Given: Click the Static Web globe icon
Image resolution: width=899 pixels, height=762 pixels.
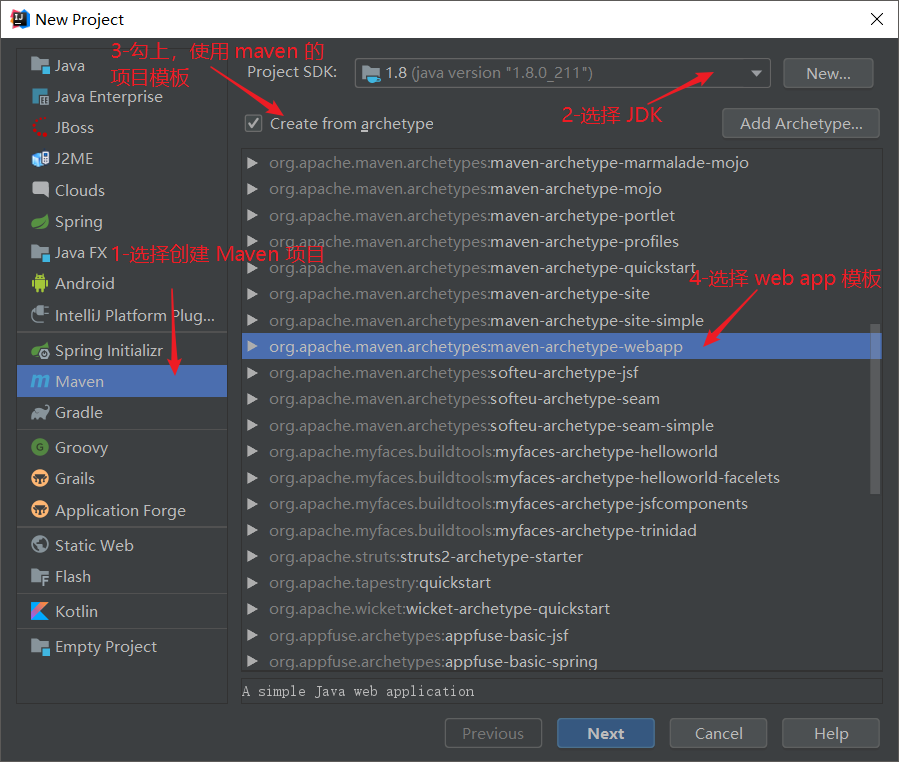Looking at the screenshot, I should tap(40, 545).
